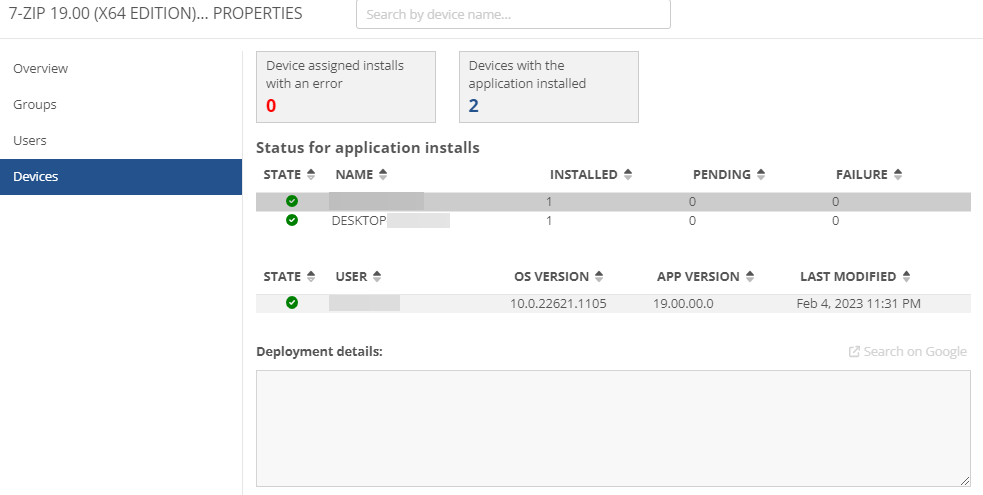Grab the Deployment details resize handle

pyautogui.click(x=965, y=481)
